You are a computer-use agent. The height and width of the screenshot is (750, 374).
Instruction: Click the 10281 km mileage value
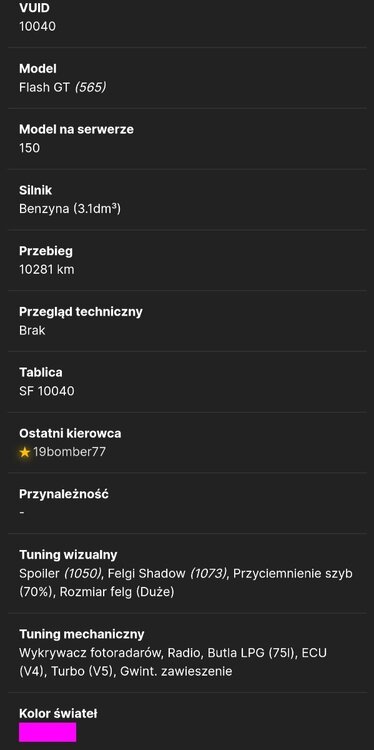(47, 269)
